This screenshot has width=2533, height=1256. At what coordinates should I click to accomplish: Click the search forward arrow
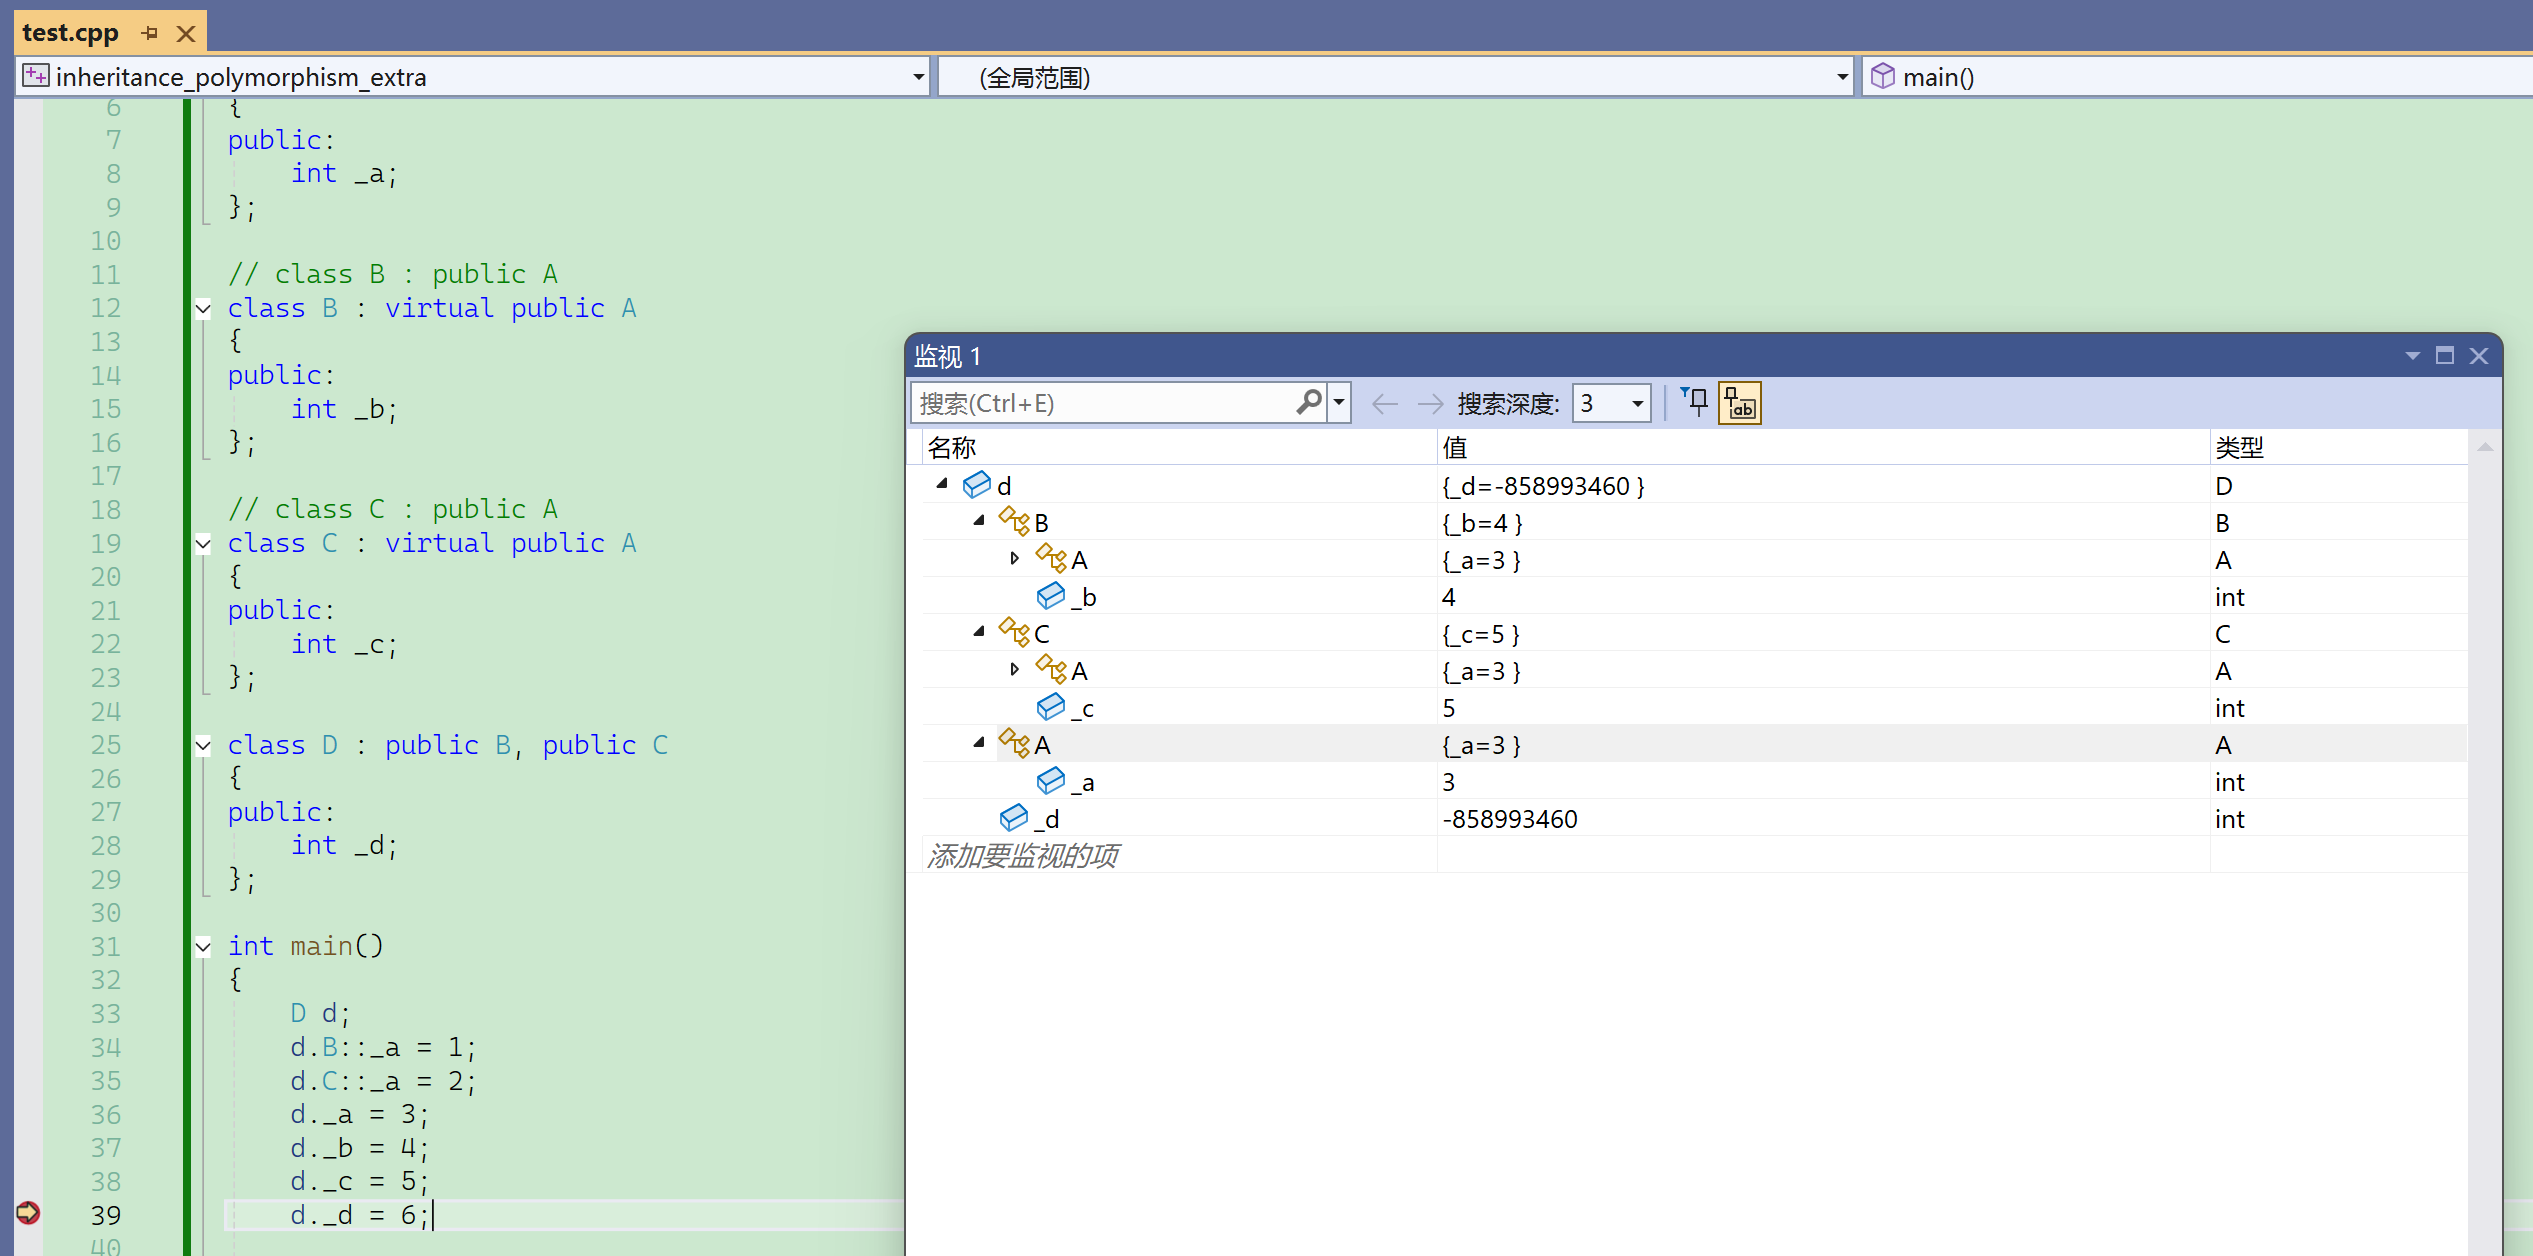coord(1430,403)
